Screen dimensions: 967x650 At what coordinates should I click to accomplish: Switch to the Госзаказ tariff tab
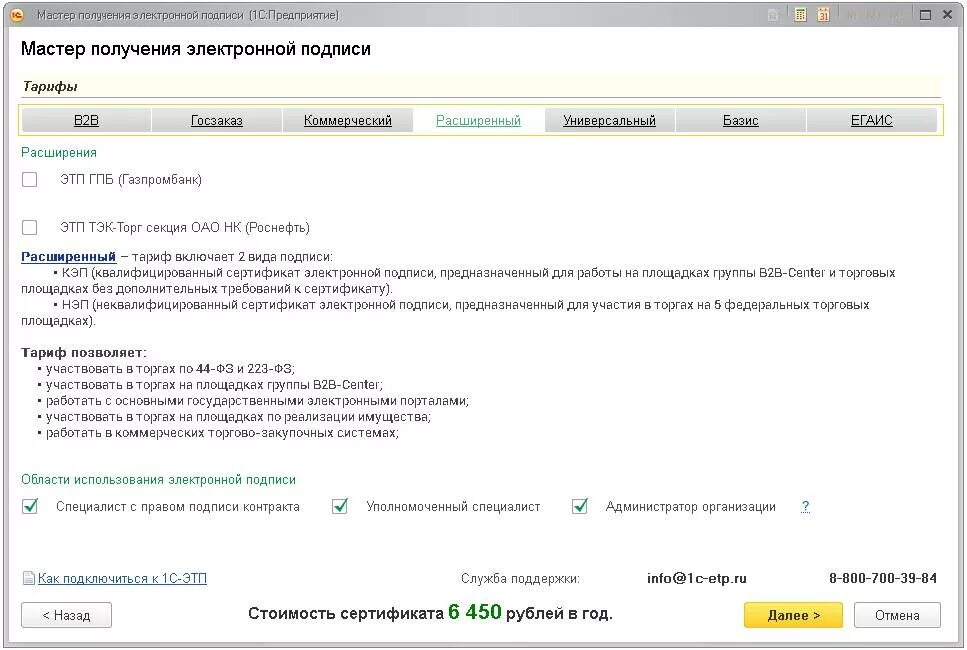click(216, 120)
